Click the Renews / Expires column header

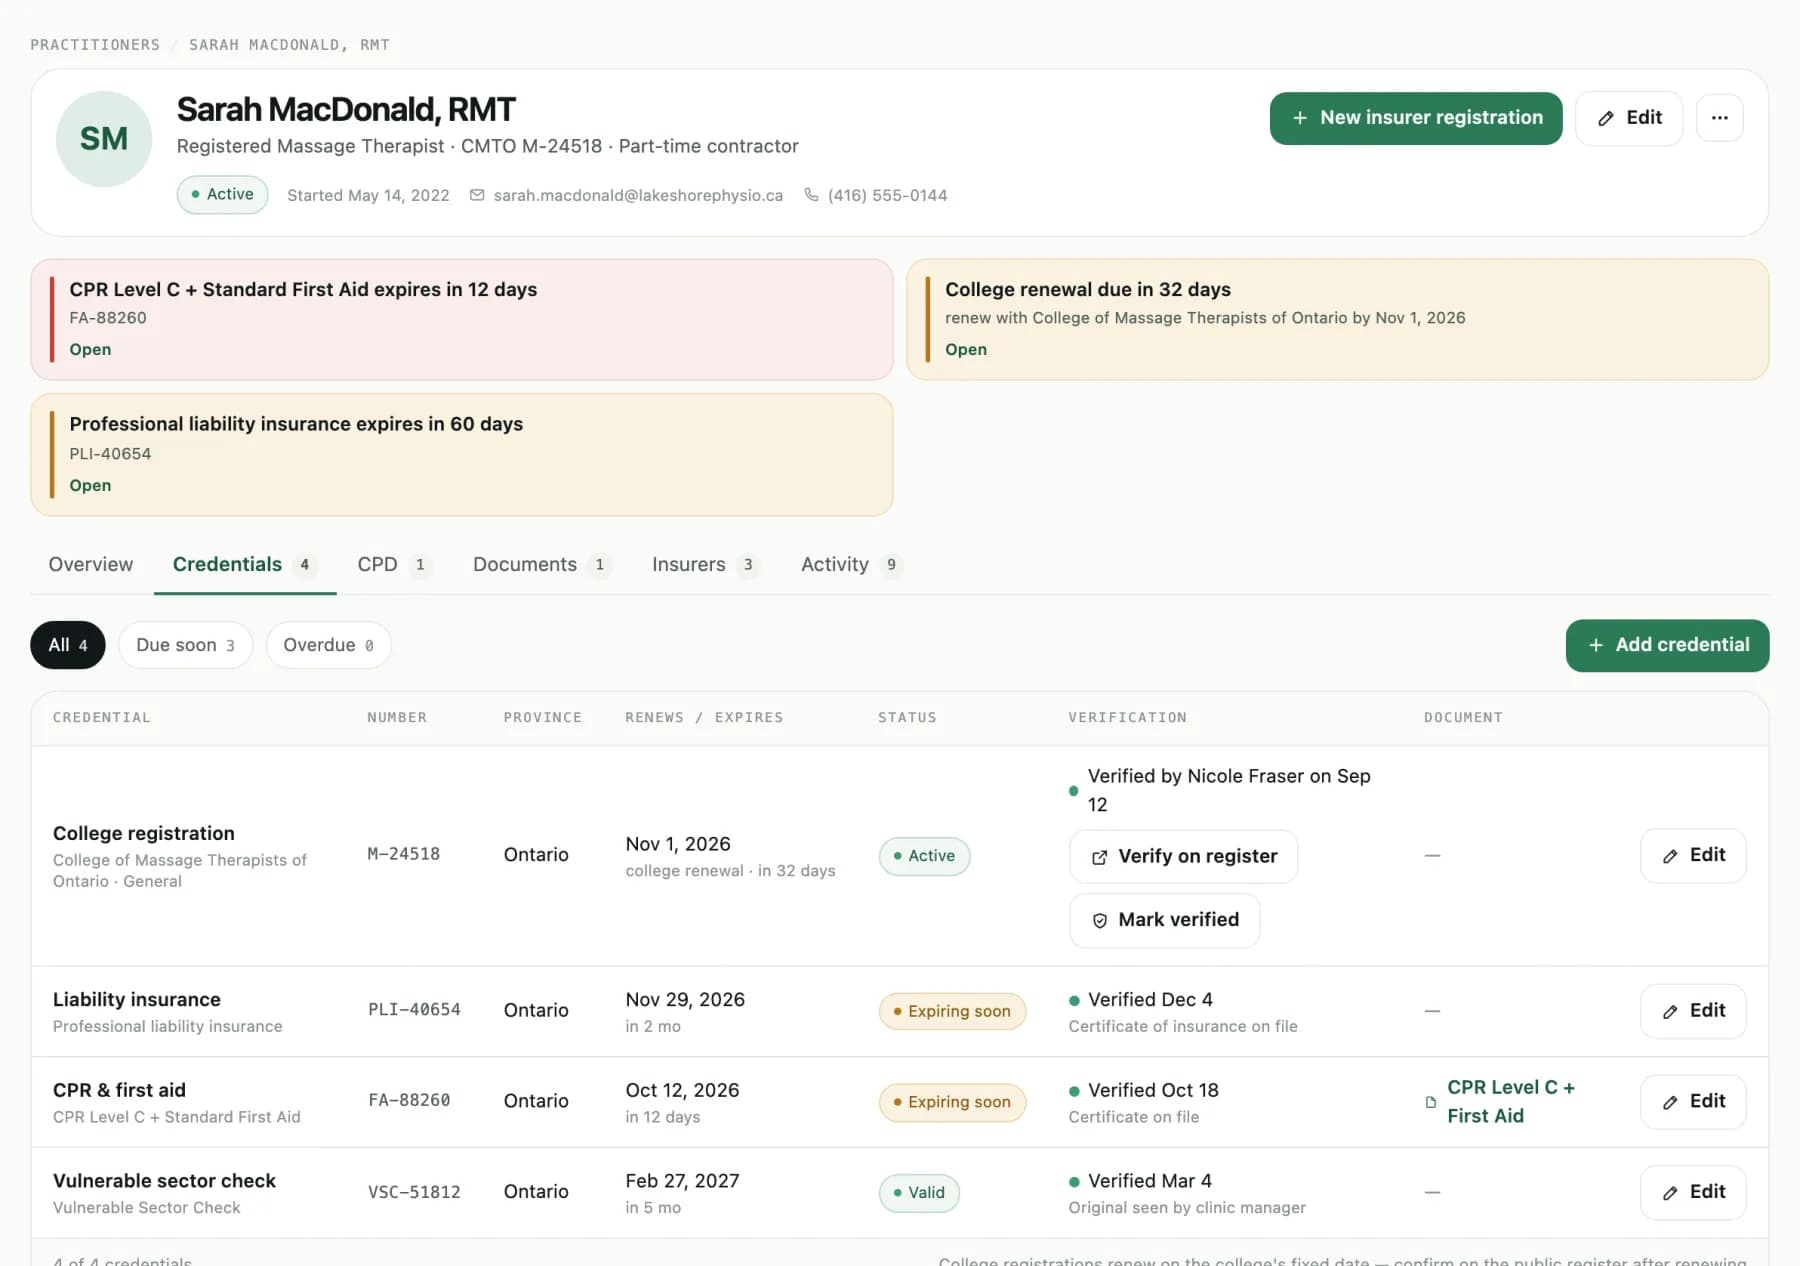704,717
